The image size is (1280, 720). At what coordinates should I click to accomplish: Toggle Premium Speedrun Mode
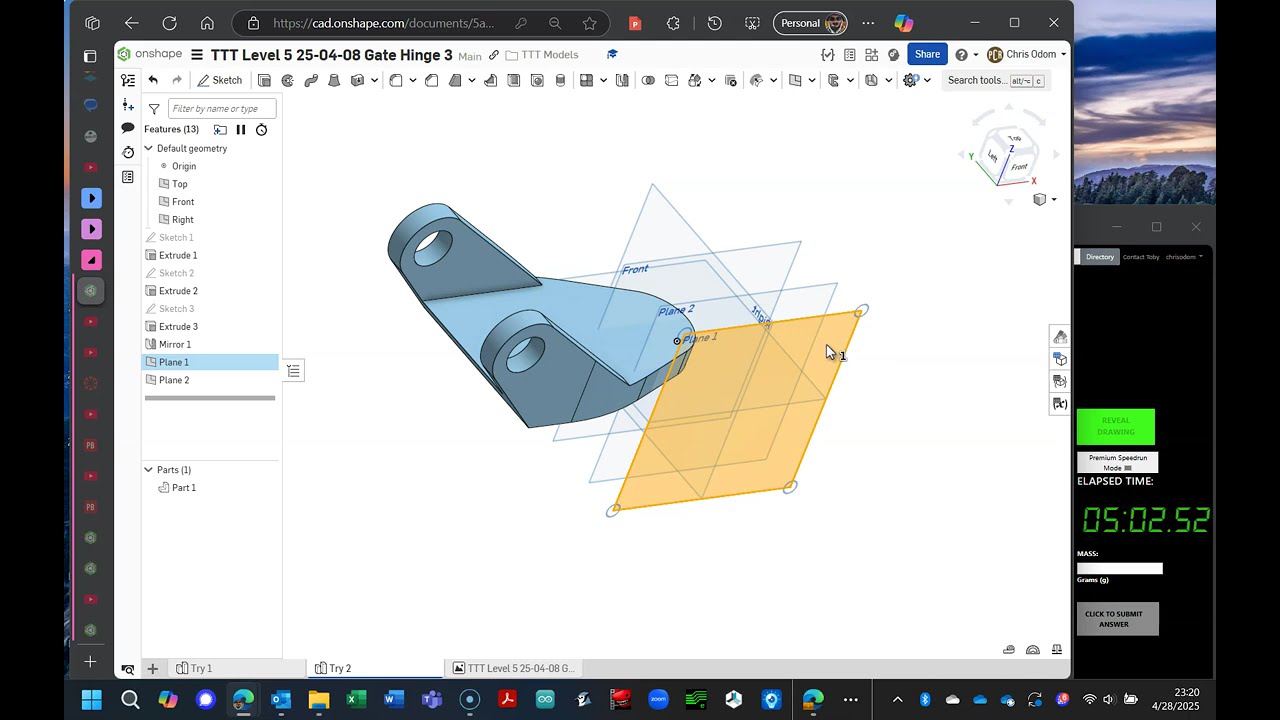1118,462
